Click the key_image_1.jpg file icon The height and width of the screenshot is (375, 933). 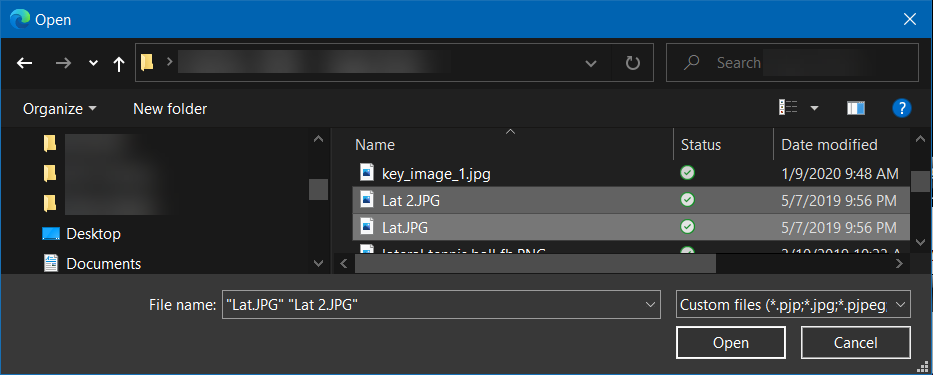(367, 173)
